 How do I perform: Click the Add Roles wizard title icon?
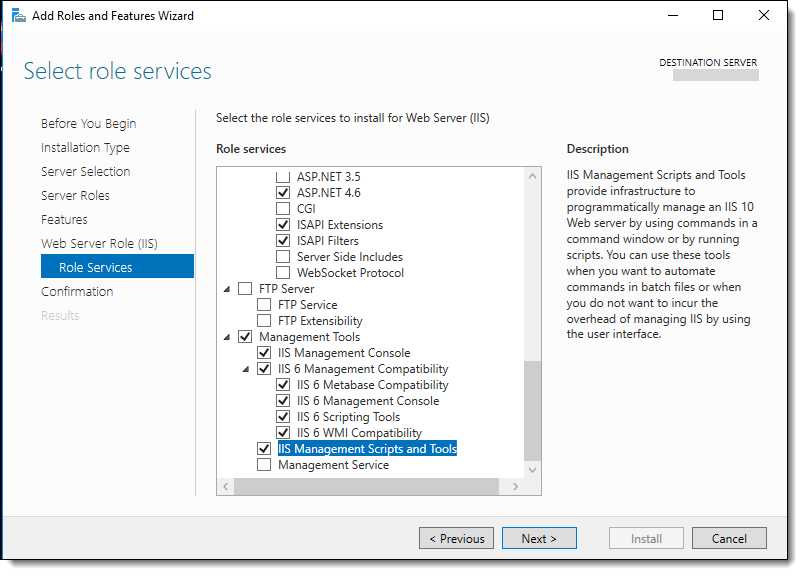[x=18, y=16]
